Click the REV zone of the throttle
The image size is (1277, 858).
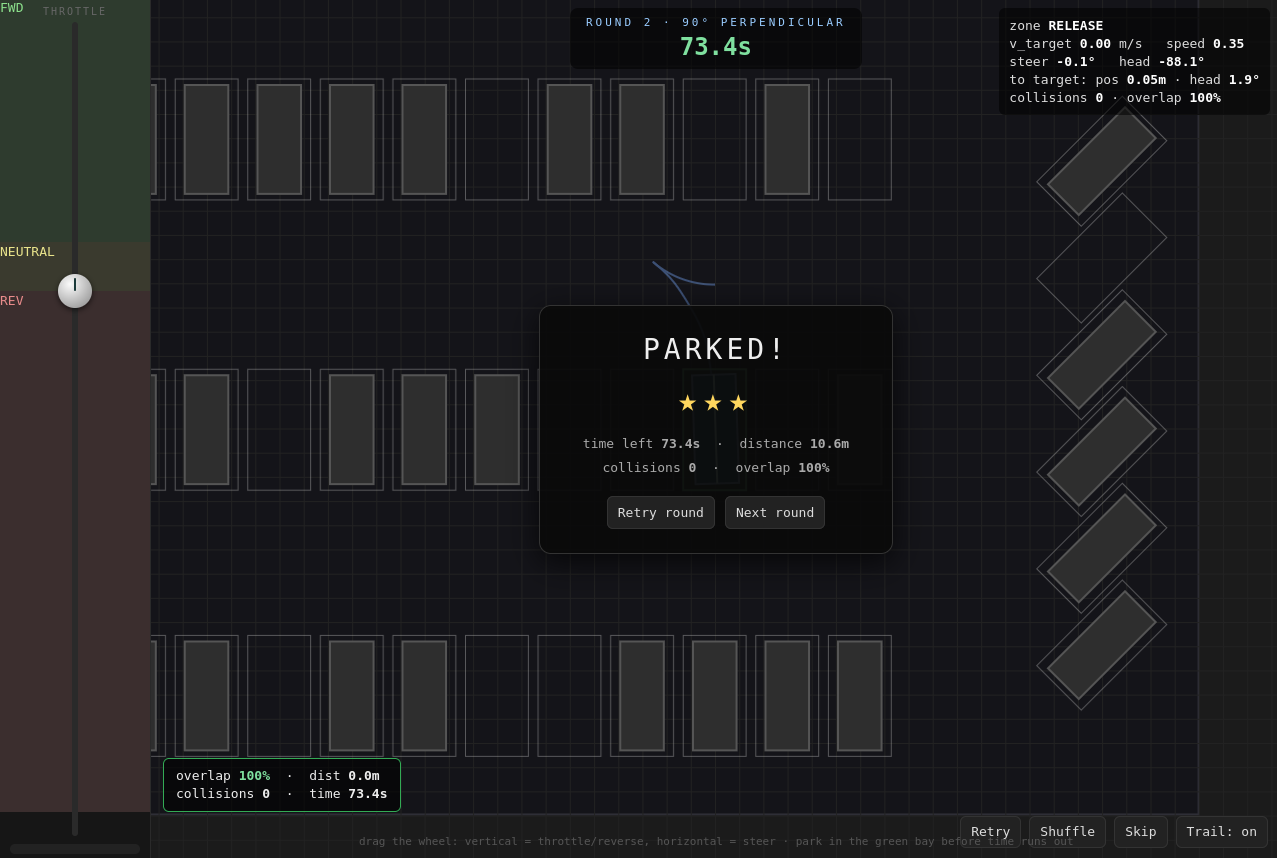75,551
